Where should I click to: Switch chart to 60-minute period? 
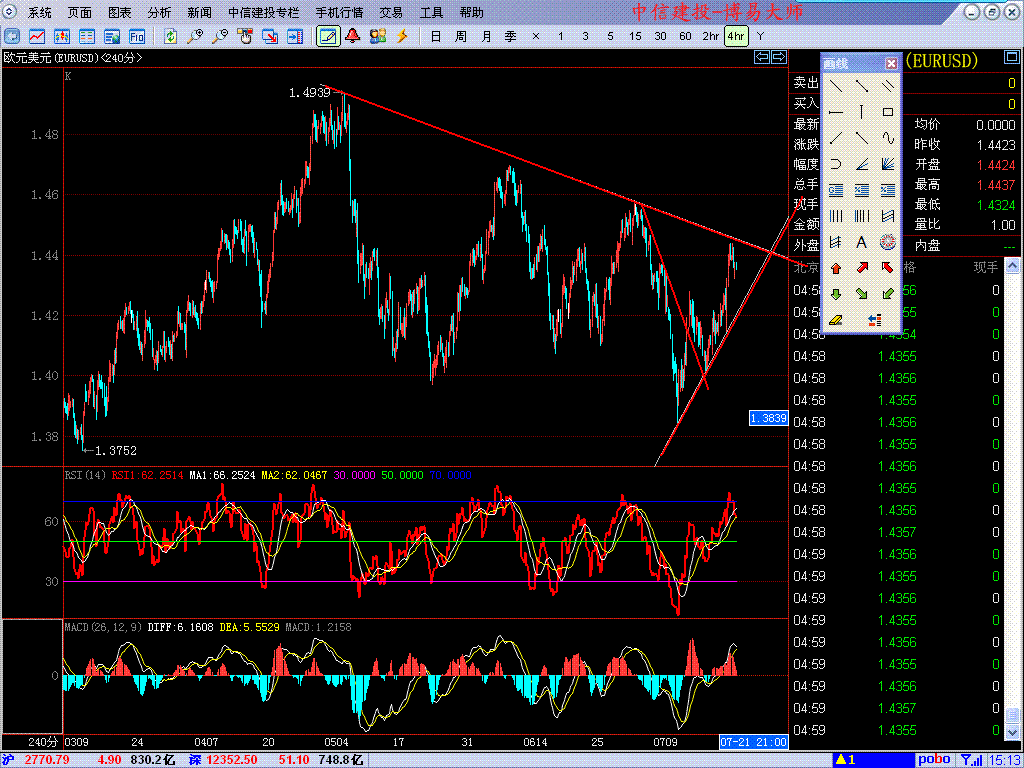[685, 37]
